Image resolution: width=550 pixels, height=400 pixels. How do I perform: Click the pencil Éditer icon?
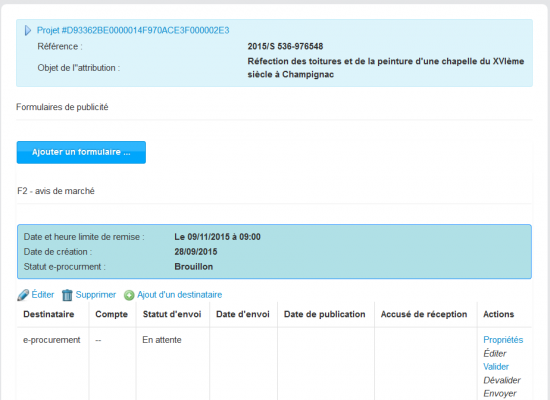click(x=23, y=295)
